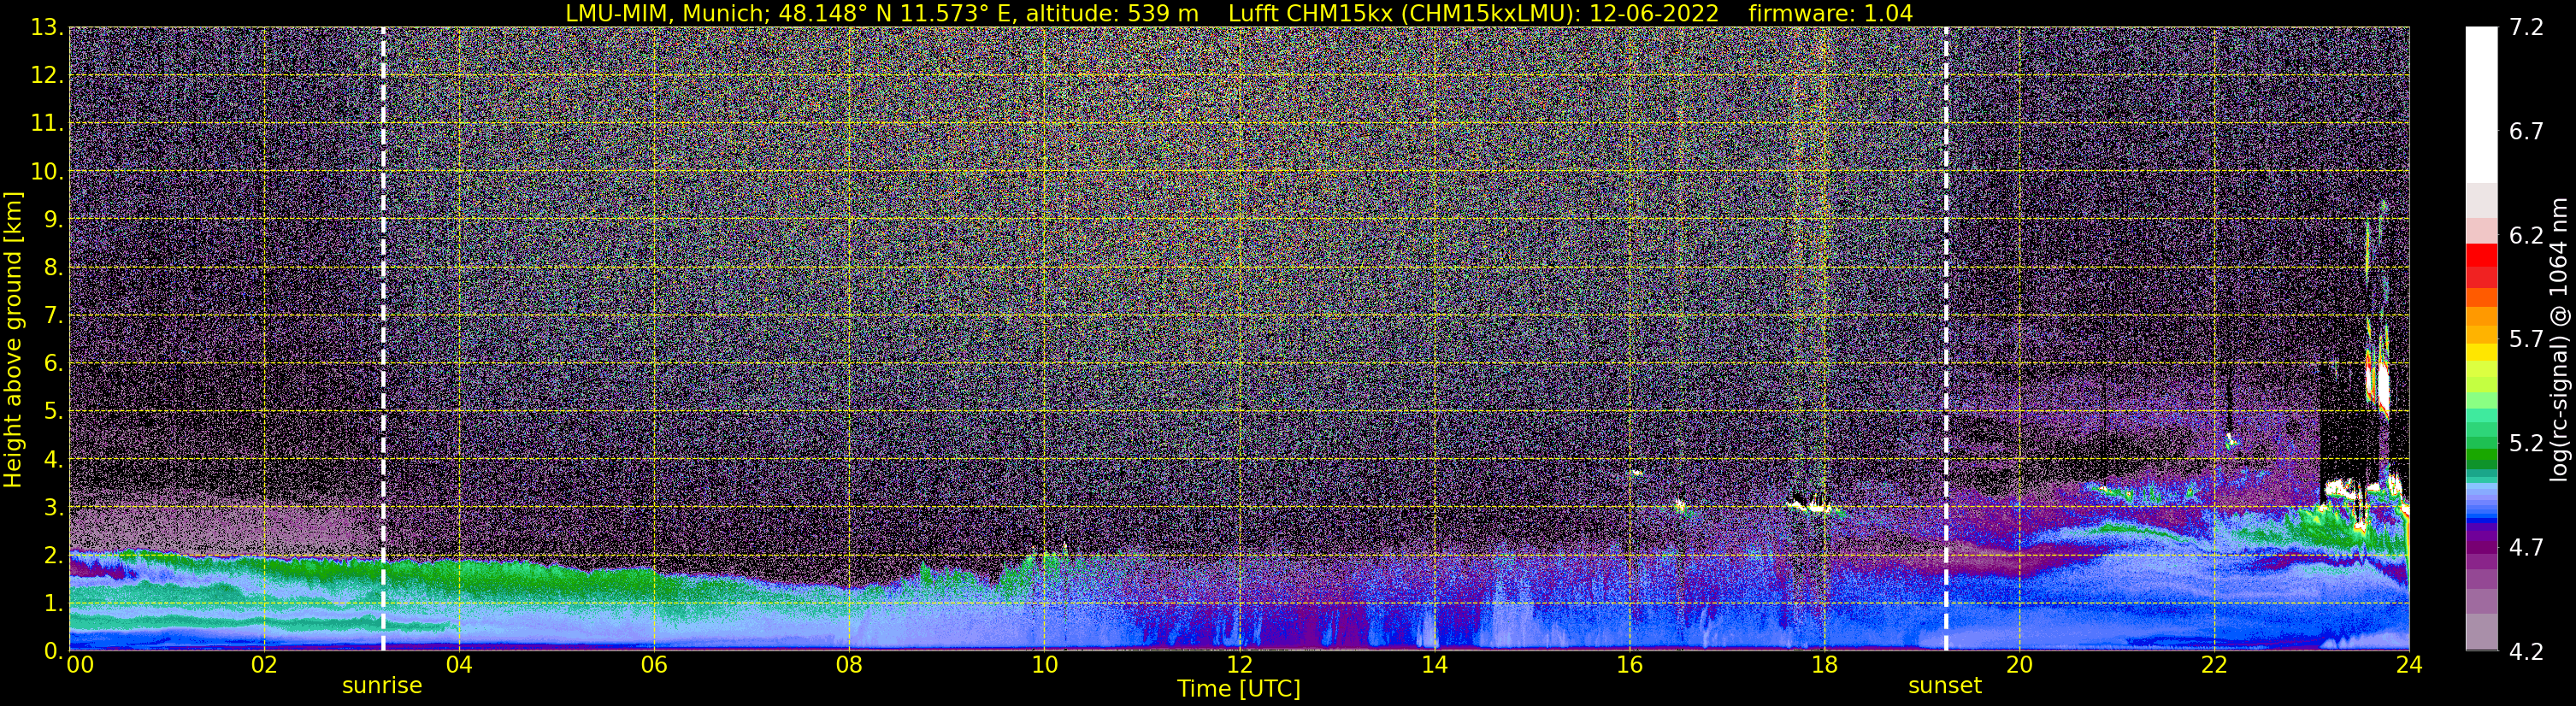Image resolution: width=2576 pixels, height=706 pixels.
Task: Click the date '12-06-2022' in the title
Action: (x=1654, y=13)
